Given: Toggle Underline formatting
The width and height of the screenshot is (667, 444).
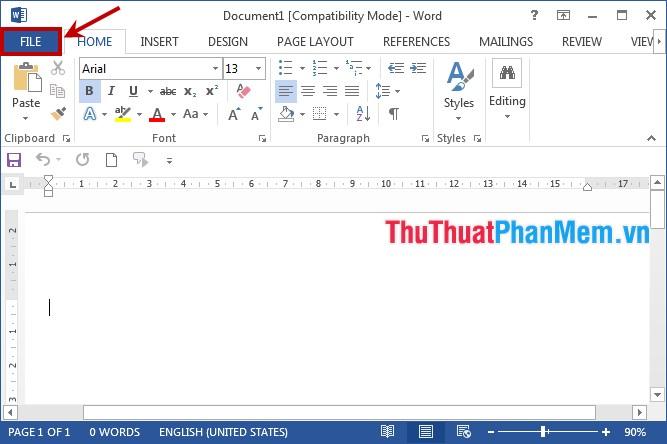Looking at the screenshot, I should [133, 91].
